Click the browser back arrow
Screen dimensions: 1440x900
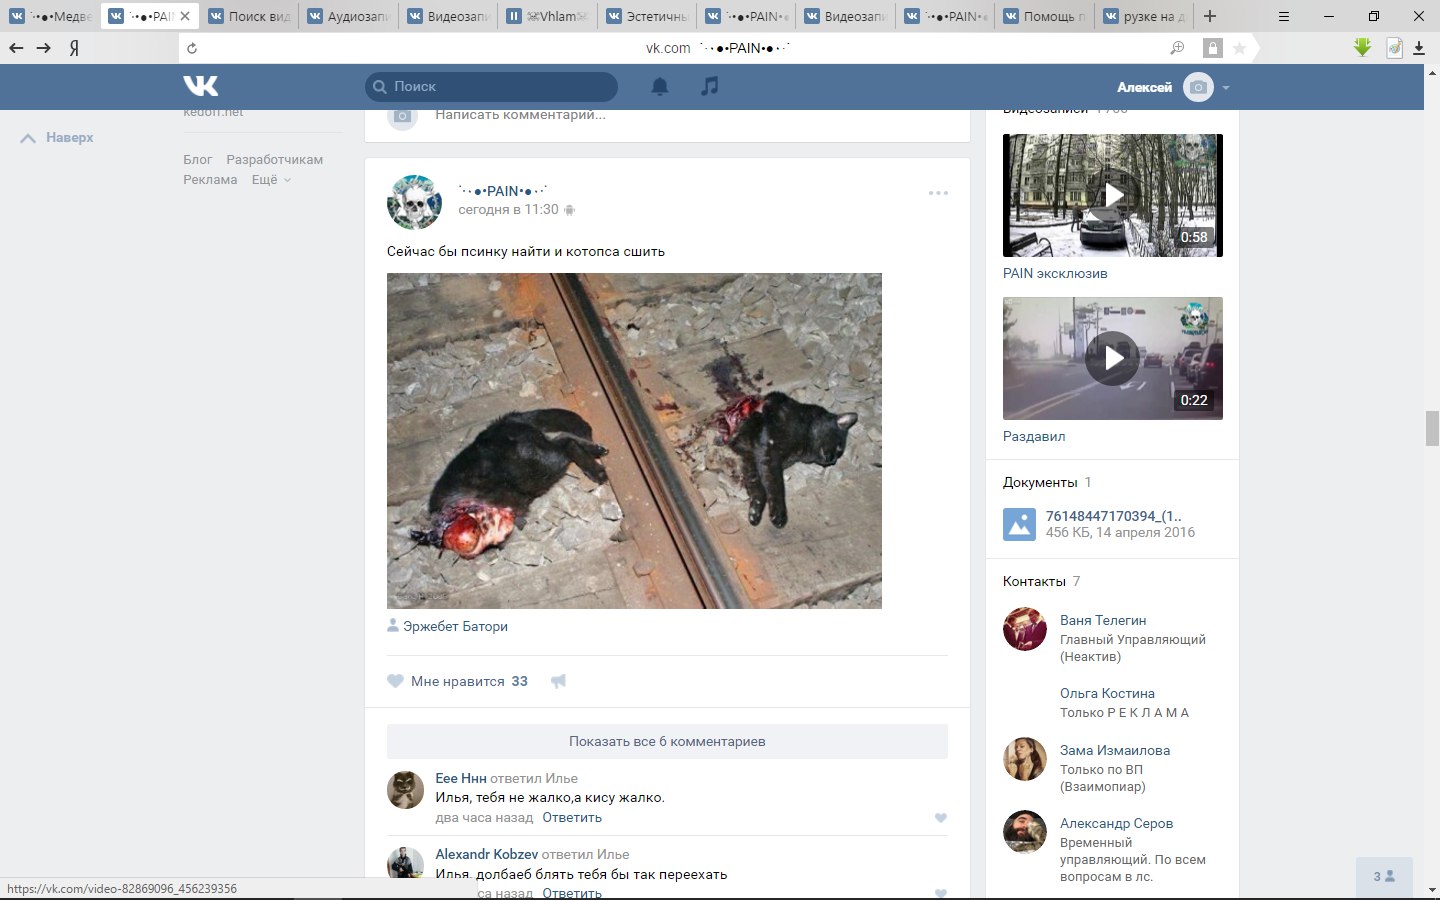(16, 48)
